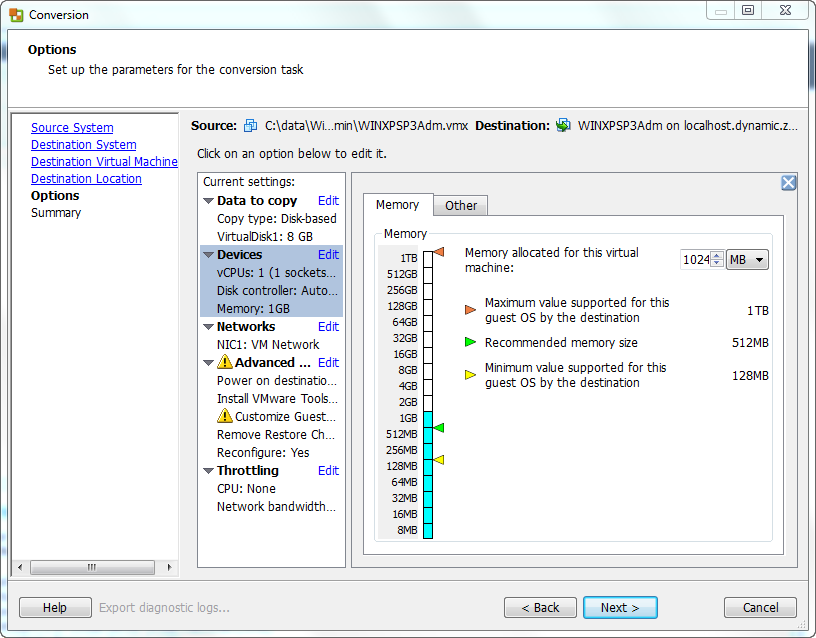Click the orange triangle legend icon

pyautogui.click(x=470, y=310)
